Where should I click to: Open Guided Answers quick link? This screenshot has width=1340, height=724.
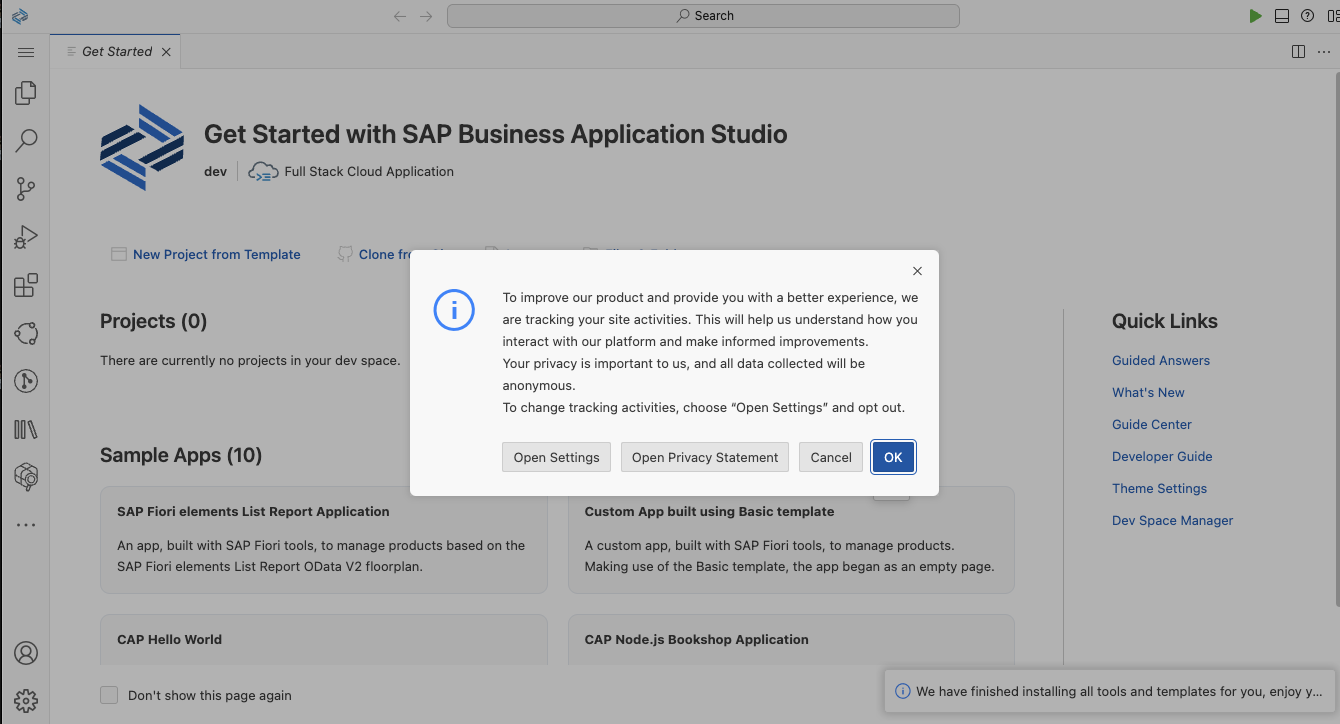(x=1161, y=360)
